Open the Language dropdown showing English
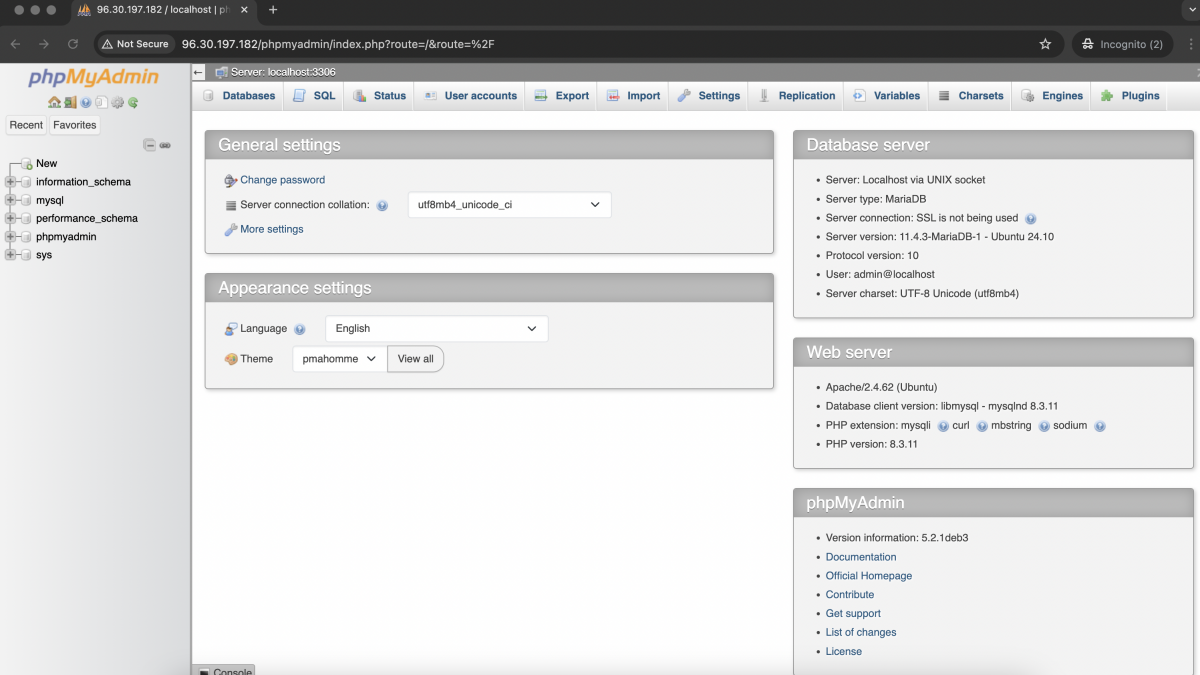1200x675 pixels. [x=436, y=329]
